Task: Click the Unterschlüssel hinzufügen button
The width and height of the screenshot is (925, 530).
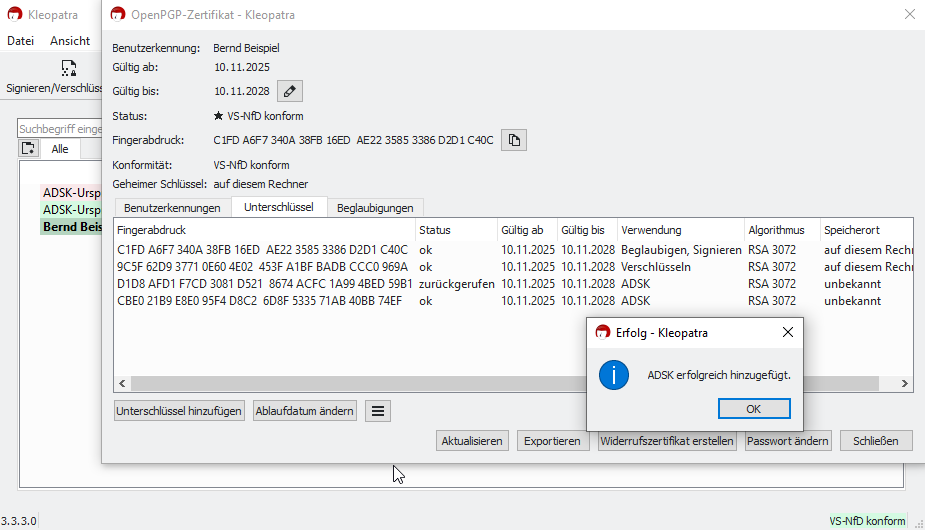Action: (180, 411)
